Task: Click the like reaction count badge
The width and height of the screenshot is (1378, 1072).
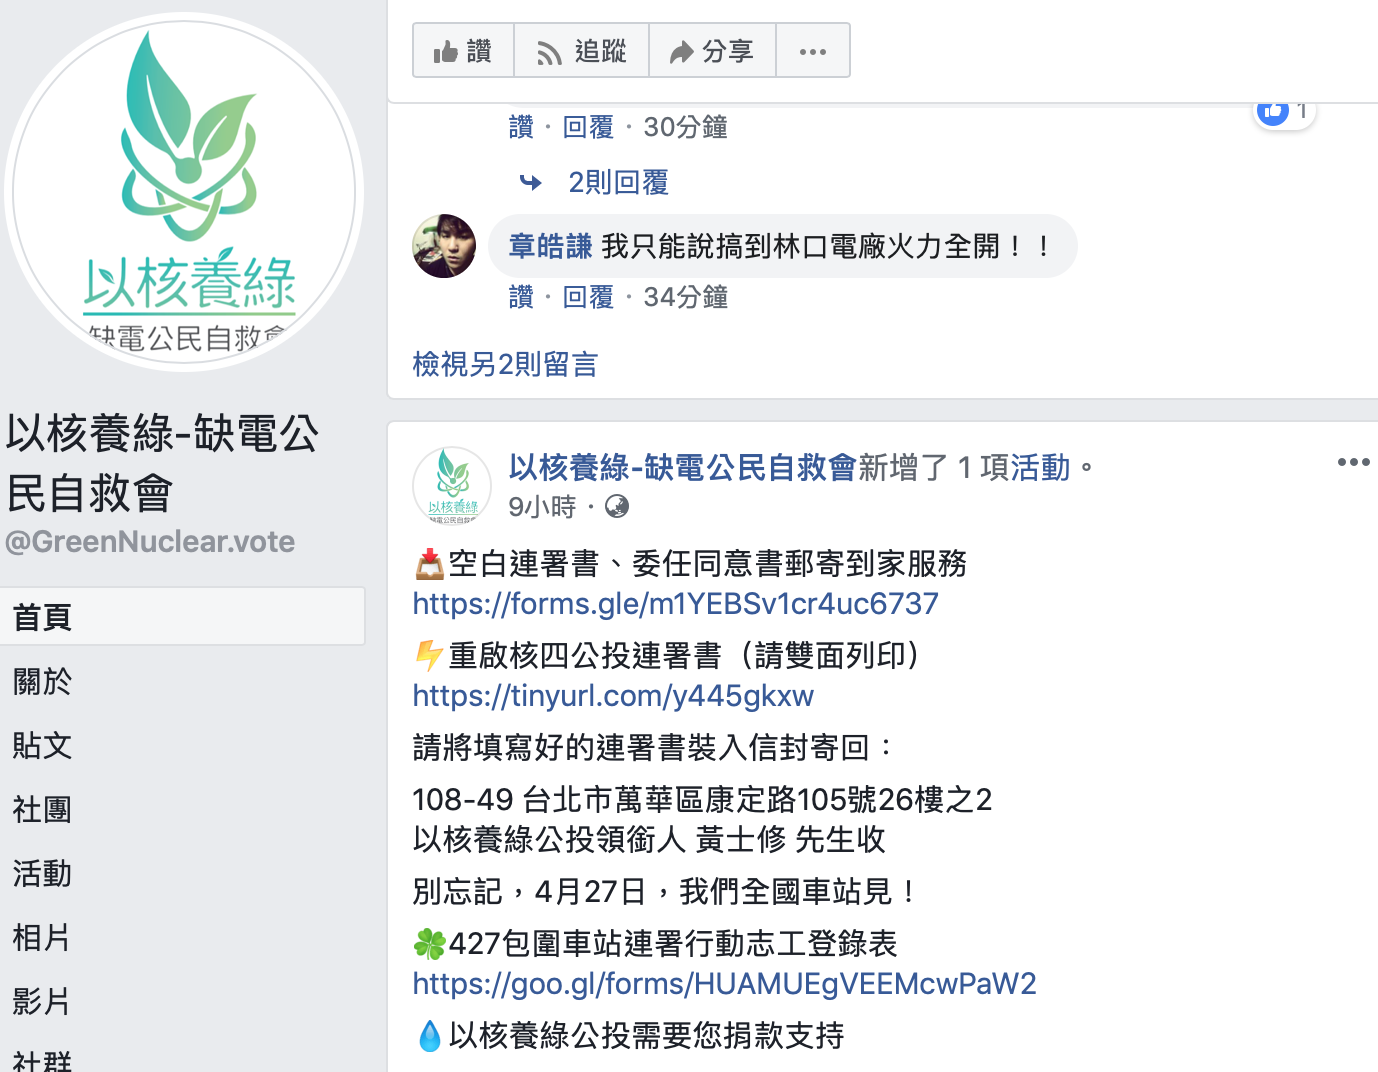Action: [x=1285, y=111]
